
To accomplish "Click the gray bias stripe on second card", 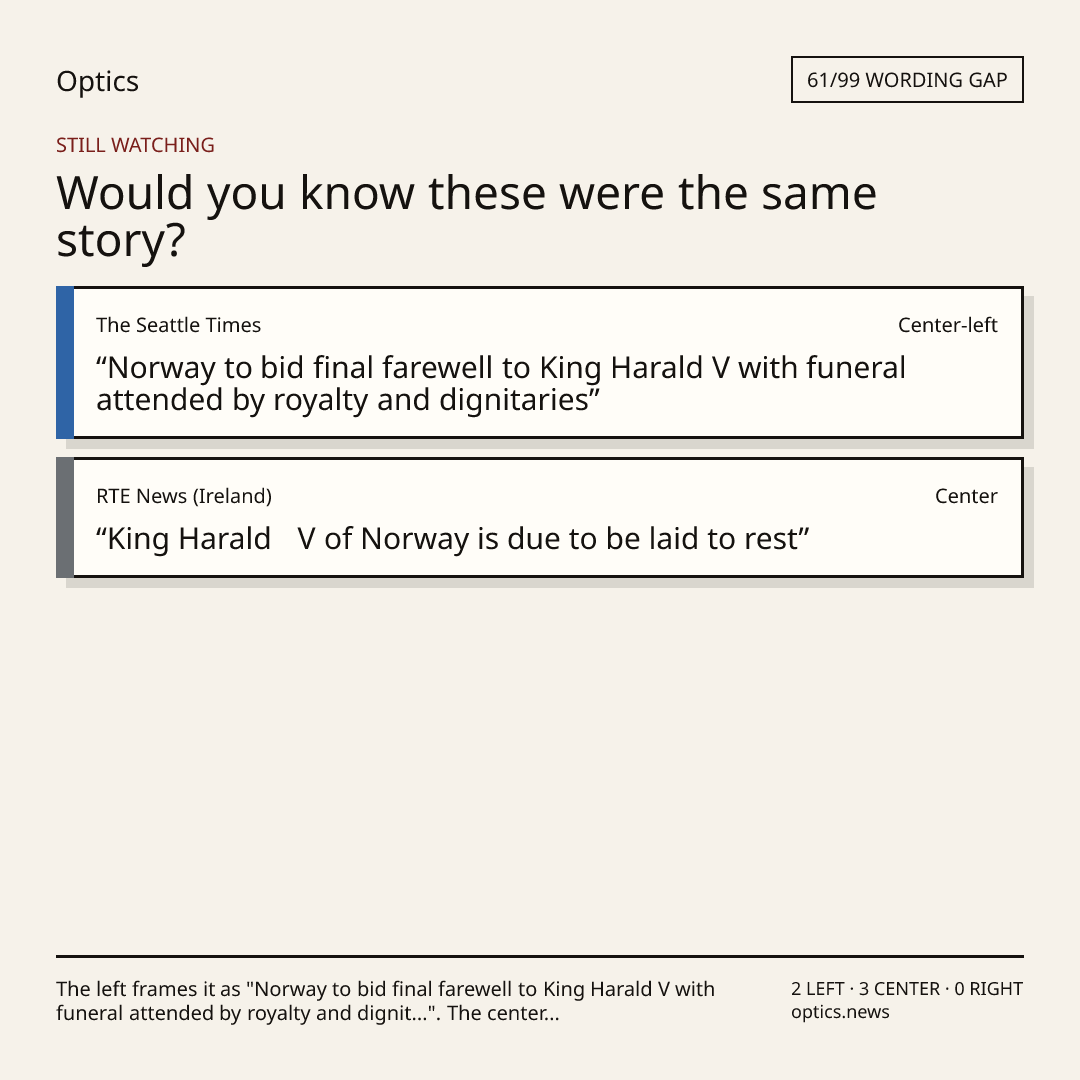I will (65, 517).
